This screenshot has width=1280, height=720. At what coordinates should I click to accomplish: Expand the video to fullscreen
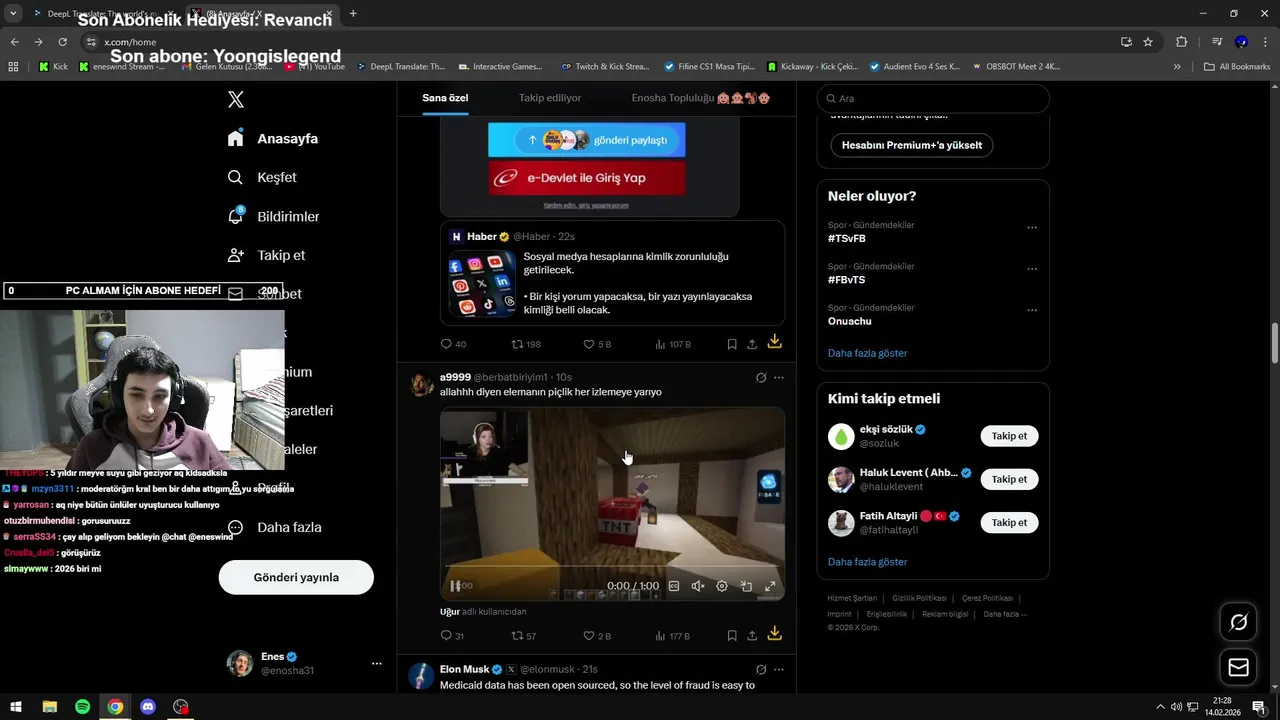[x=770, y=586]
